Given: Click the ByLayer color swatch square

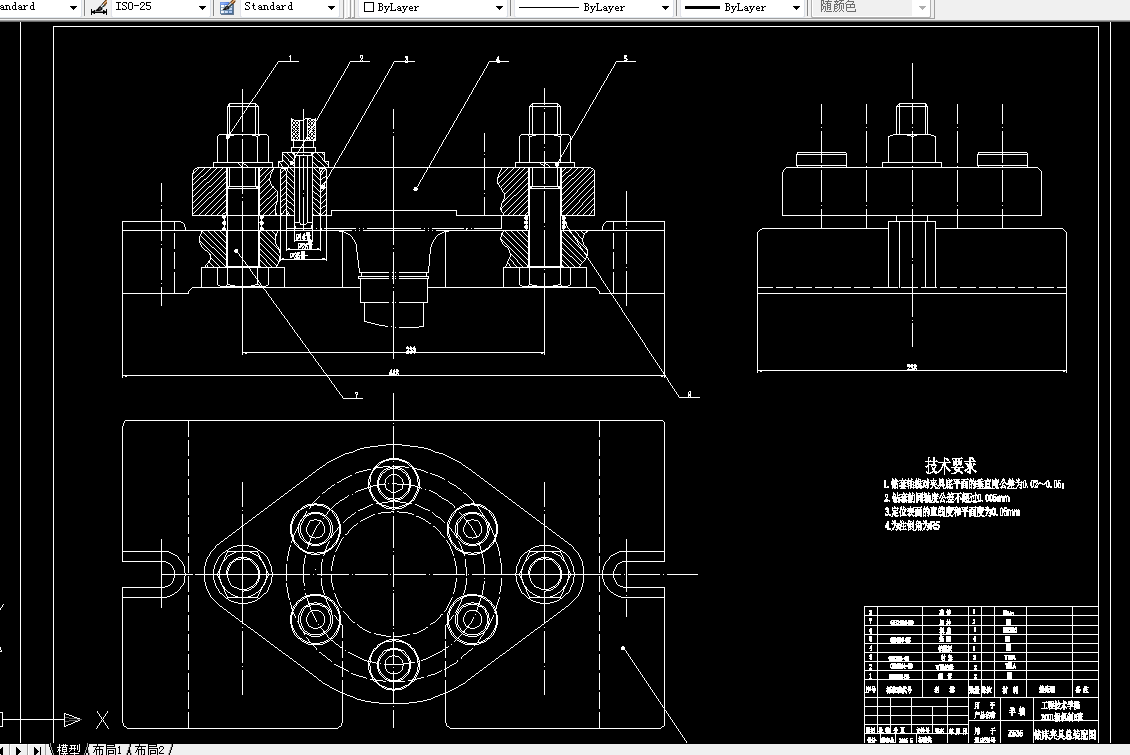Looking at the screenshot, I should point(369,7).
